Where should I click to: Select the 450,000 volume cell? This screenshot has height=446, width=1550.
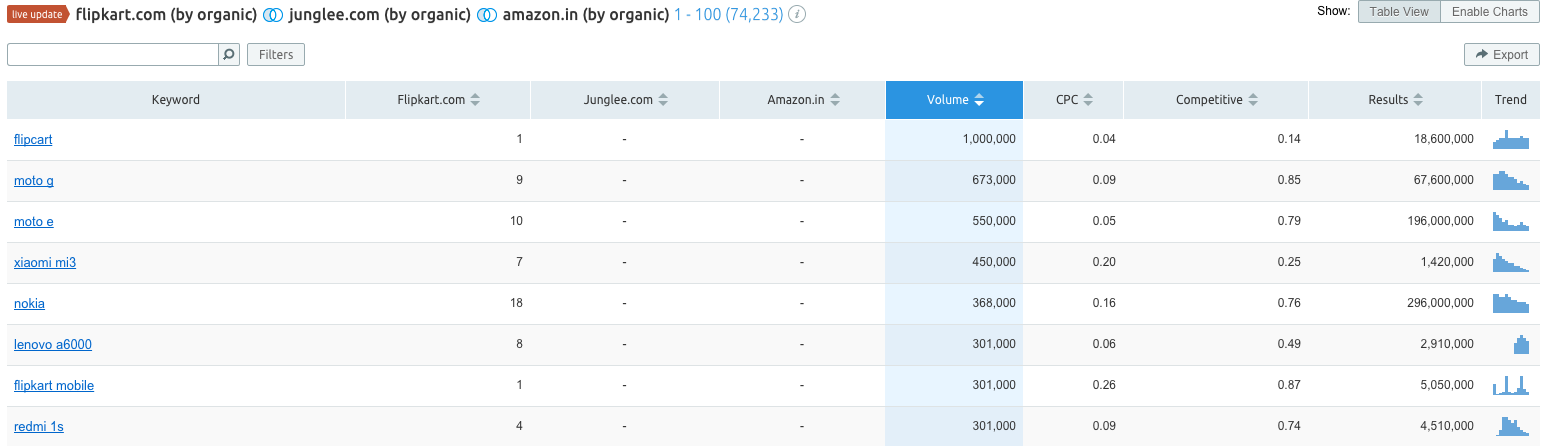point(954,262)
